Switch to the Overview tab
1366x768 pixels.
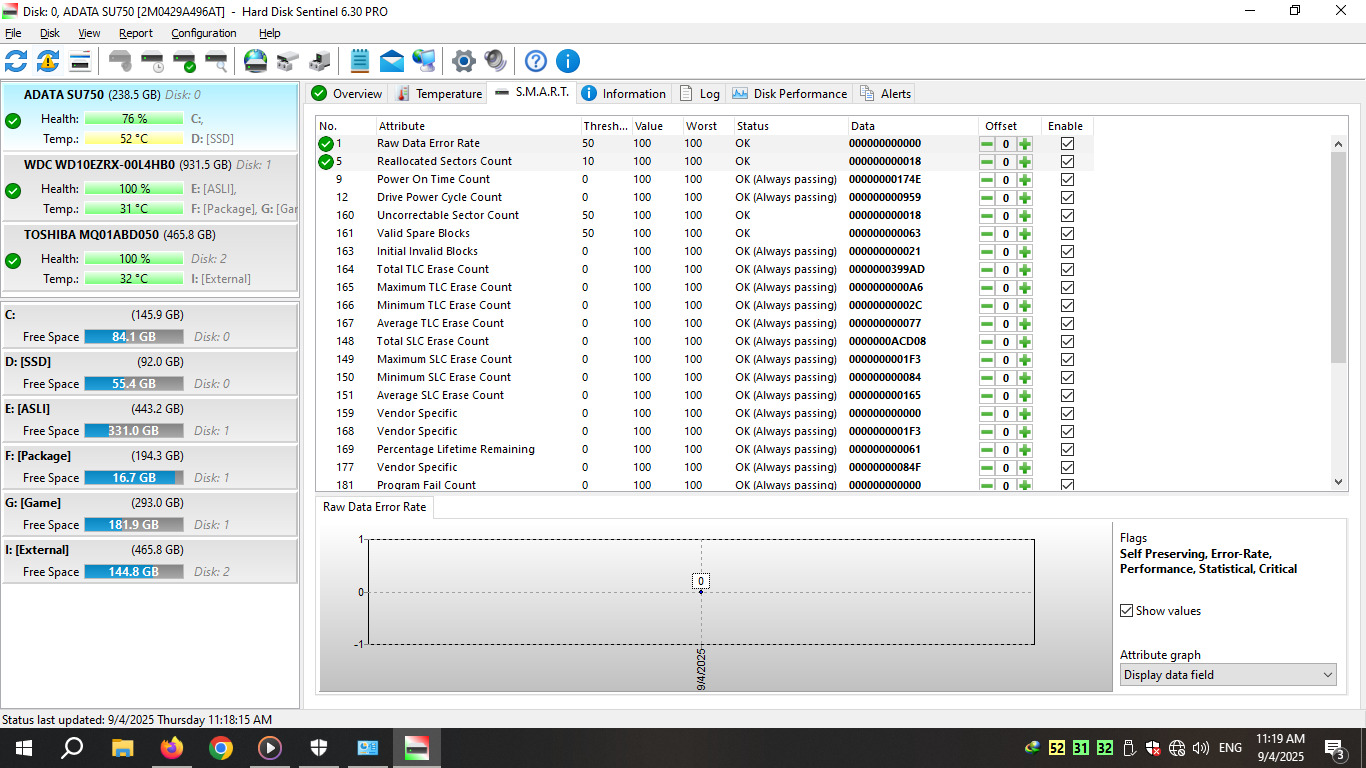coord(346,94)
